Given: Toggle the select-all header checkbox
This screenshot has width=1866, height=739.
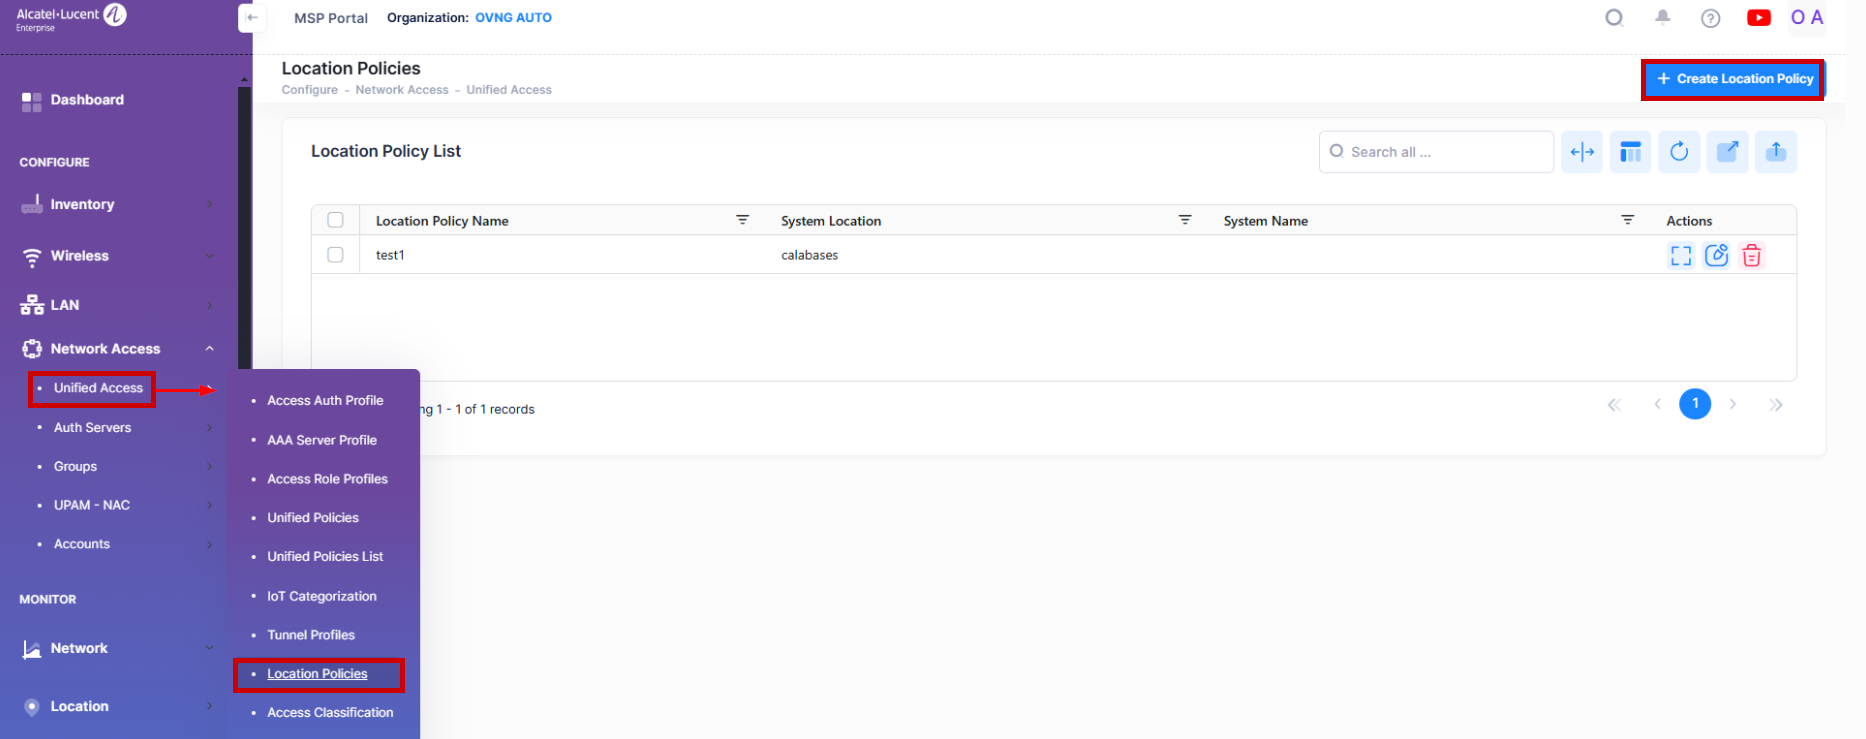Looking at the screenshot, I should click(335, 220).
